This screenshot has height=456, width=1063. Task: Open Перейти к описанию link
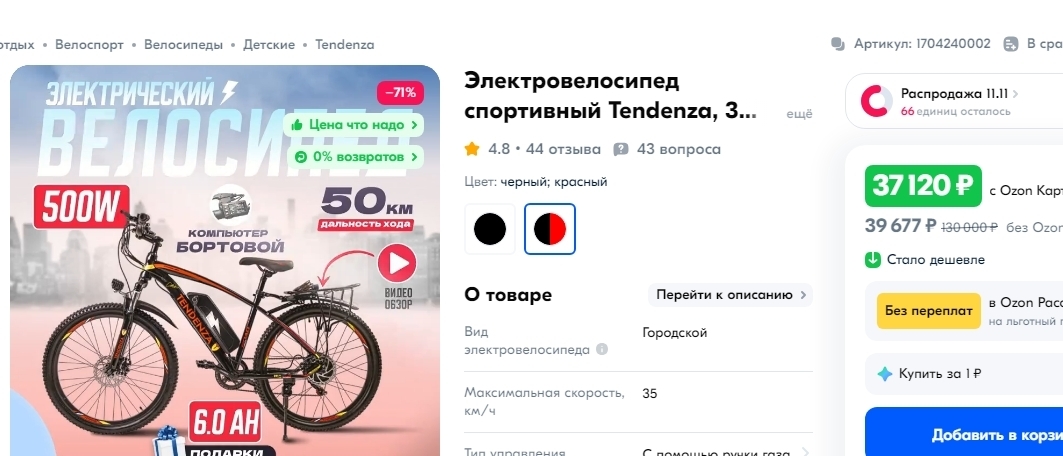(730, 295)
